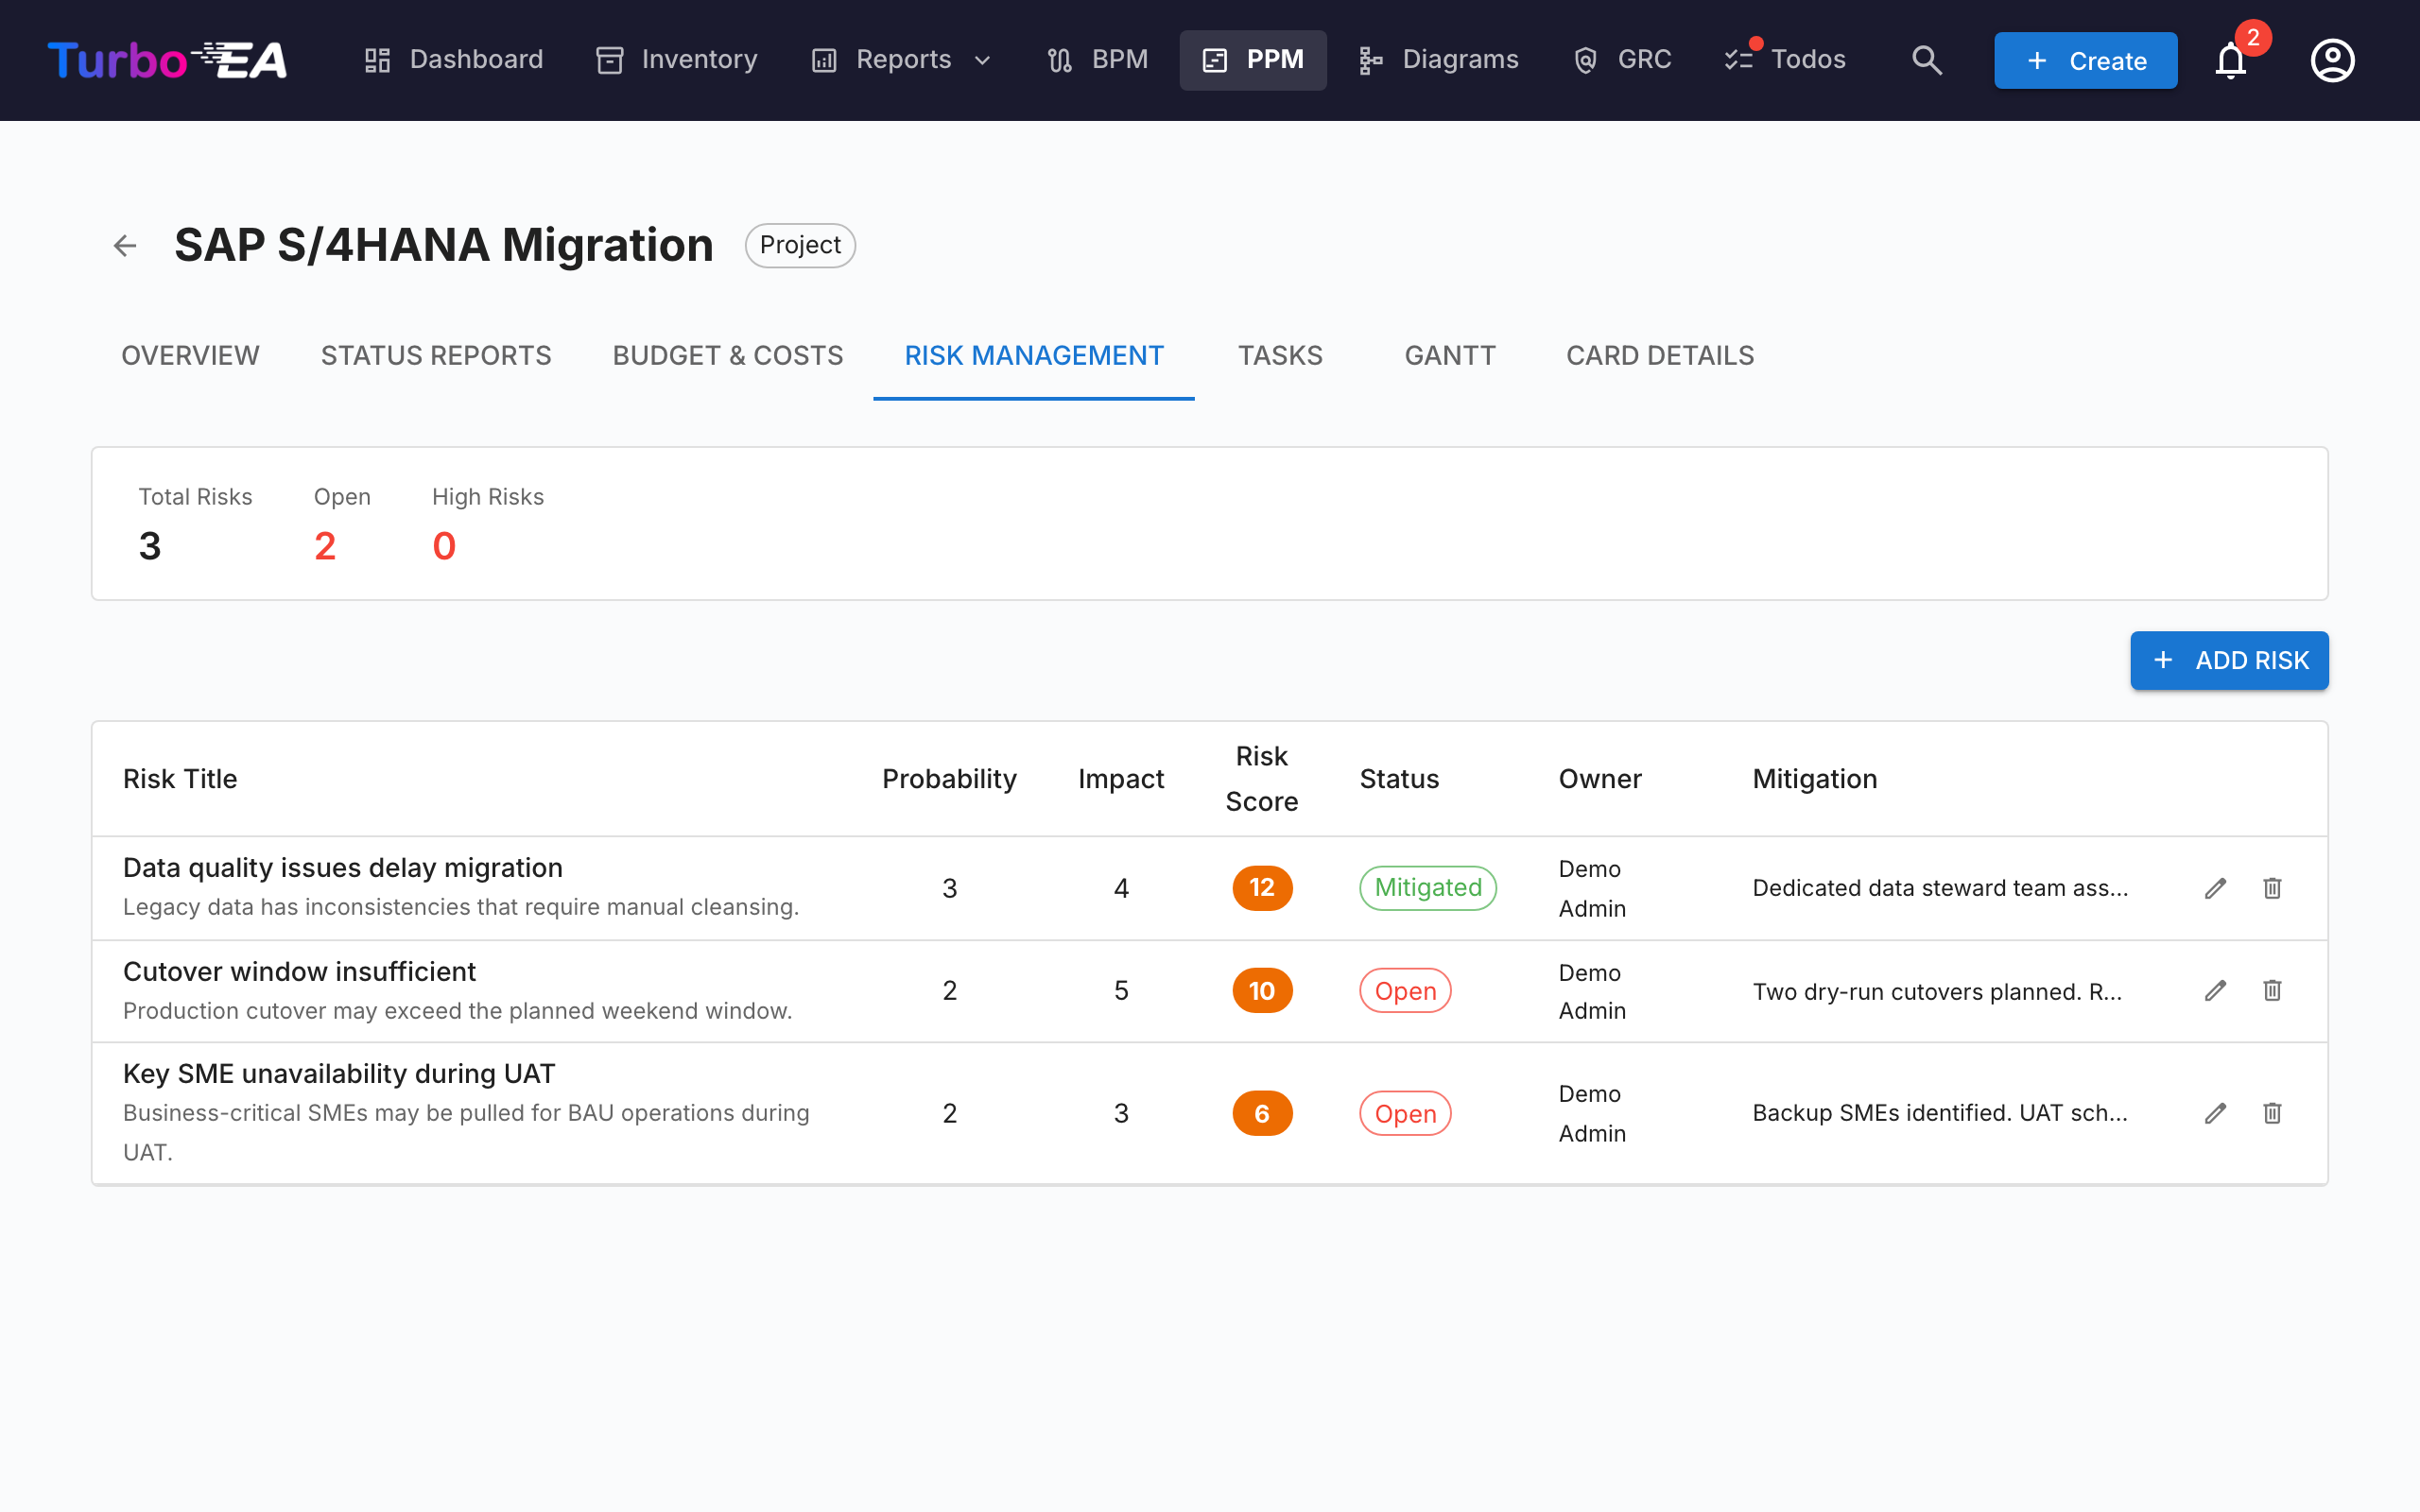Click 'Production cutover may exceed' description

457,1011
